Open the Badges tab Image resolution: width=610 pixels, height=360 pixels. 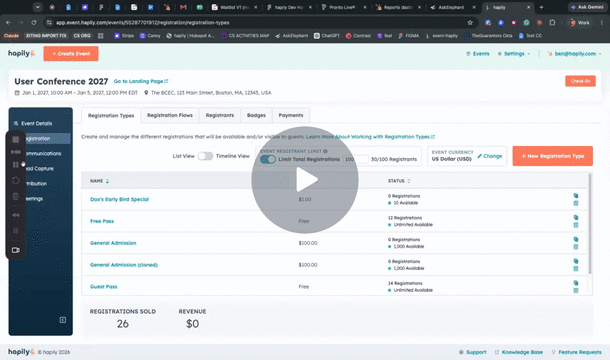(x=256, y=115)
